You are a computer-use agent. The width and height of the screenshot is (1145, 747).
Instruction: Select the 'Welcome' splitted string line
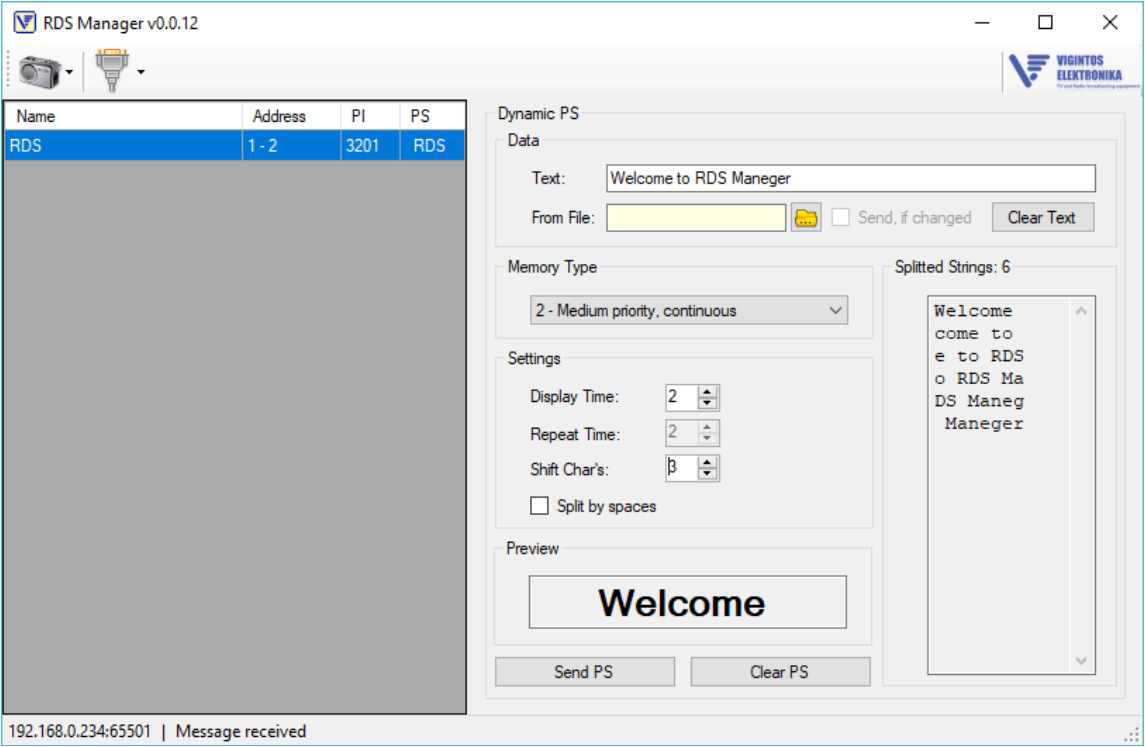click(973, 311)
